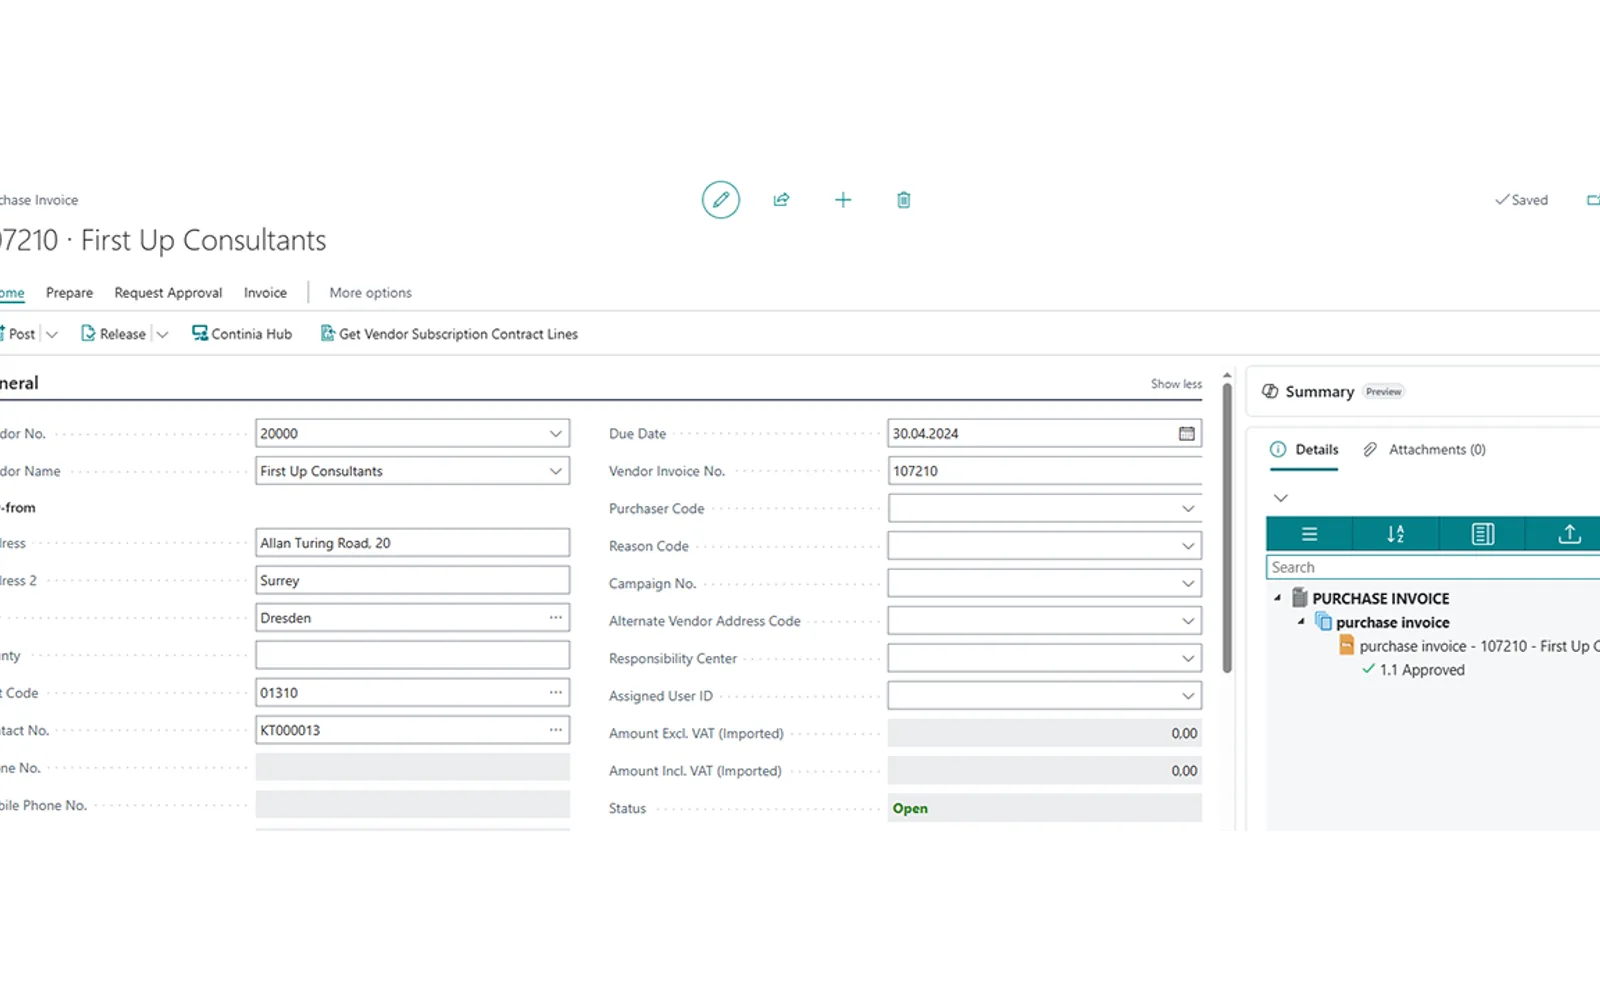Open First Up Consultants vendor name dropdown
The width and height of the screenshot is (1600, 1000).
point(555,471)
